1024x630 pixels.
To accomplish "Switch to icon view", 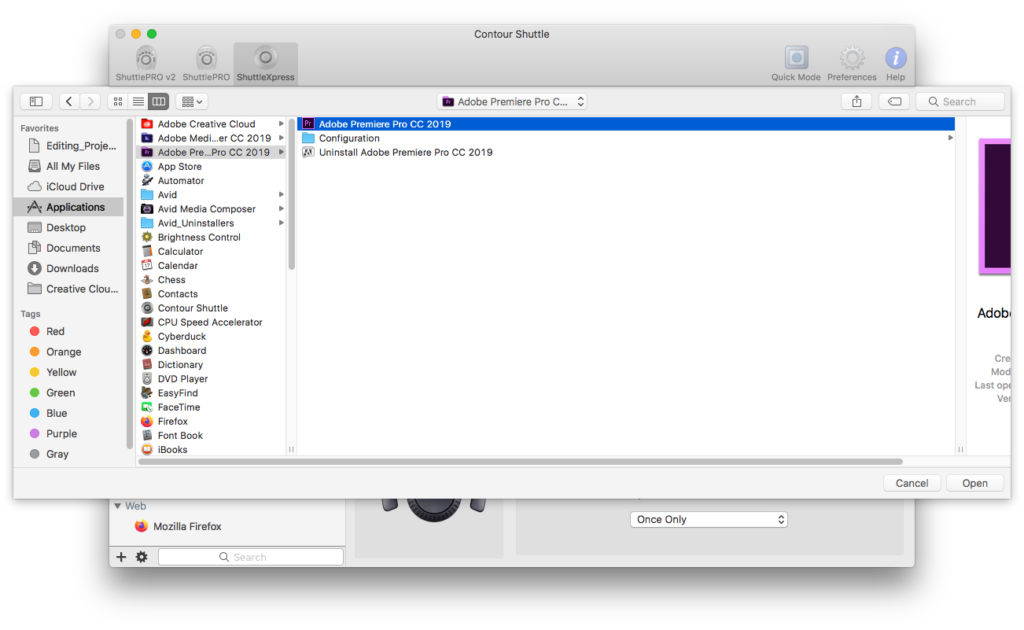I will point(118,101).
